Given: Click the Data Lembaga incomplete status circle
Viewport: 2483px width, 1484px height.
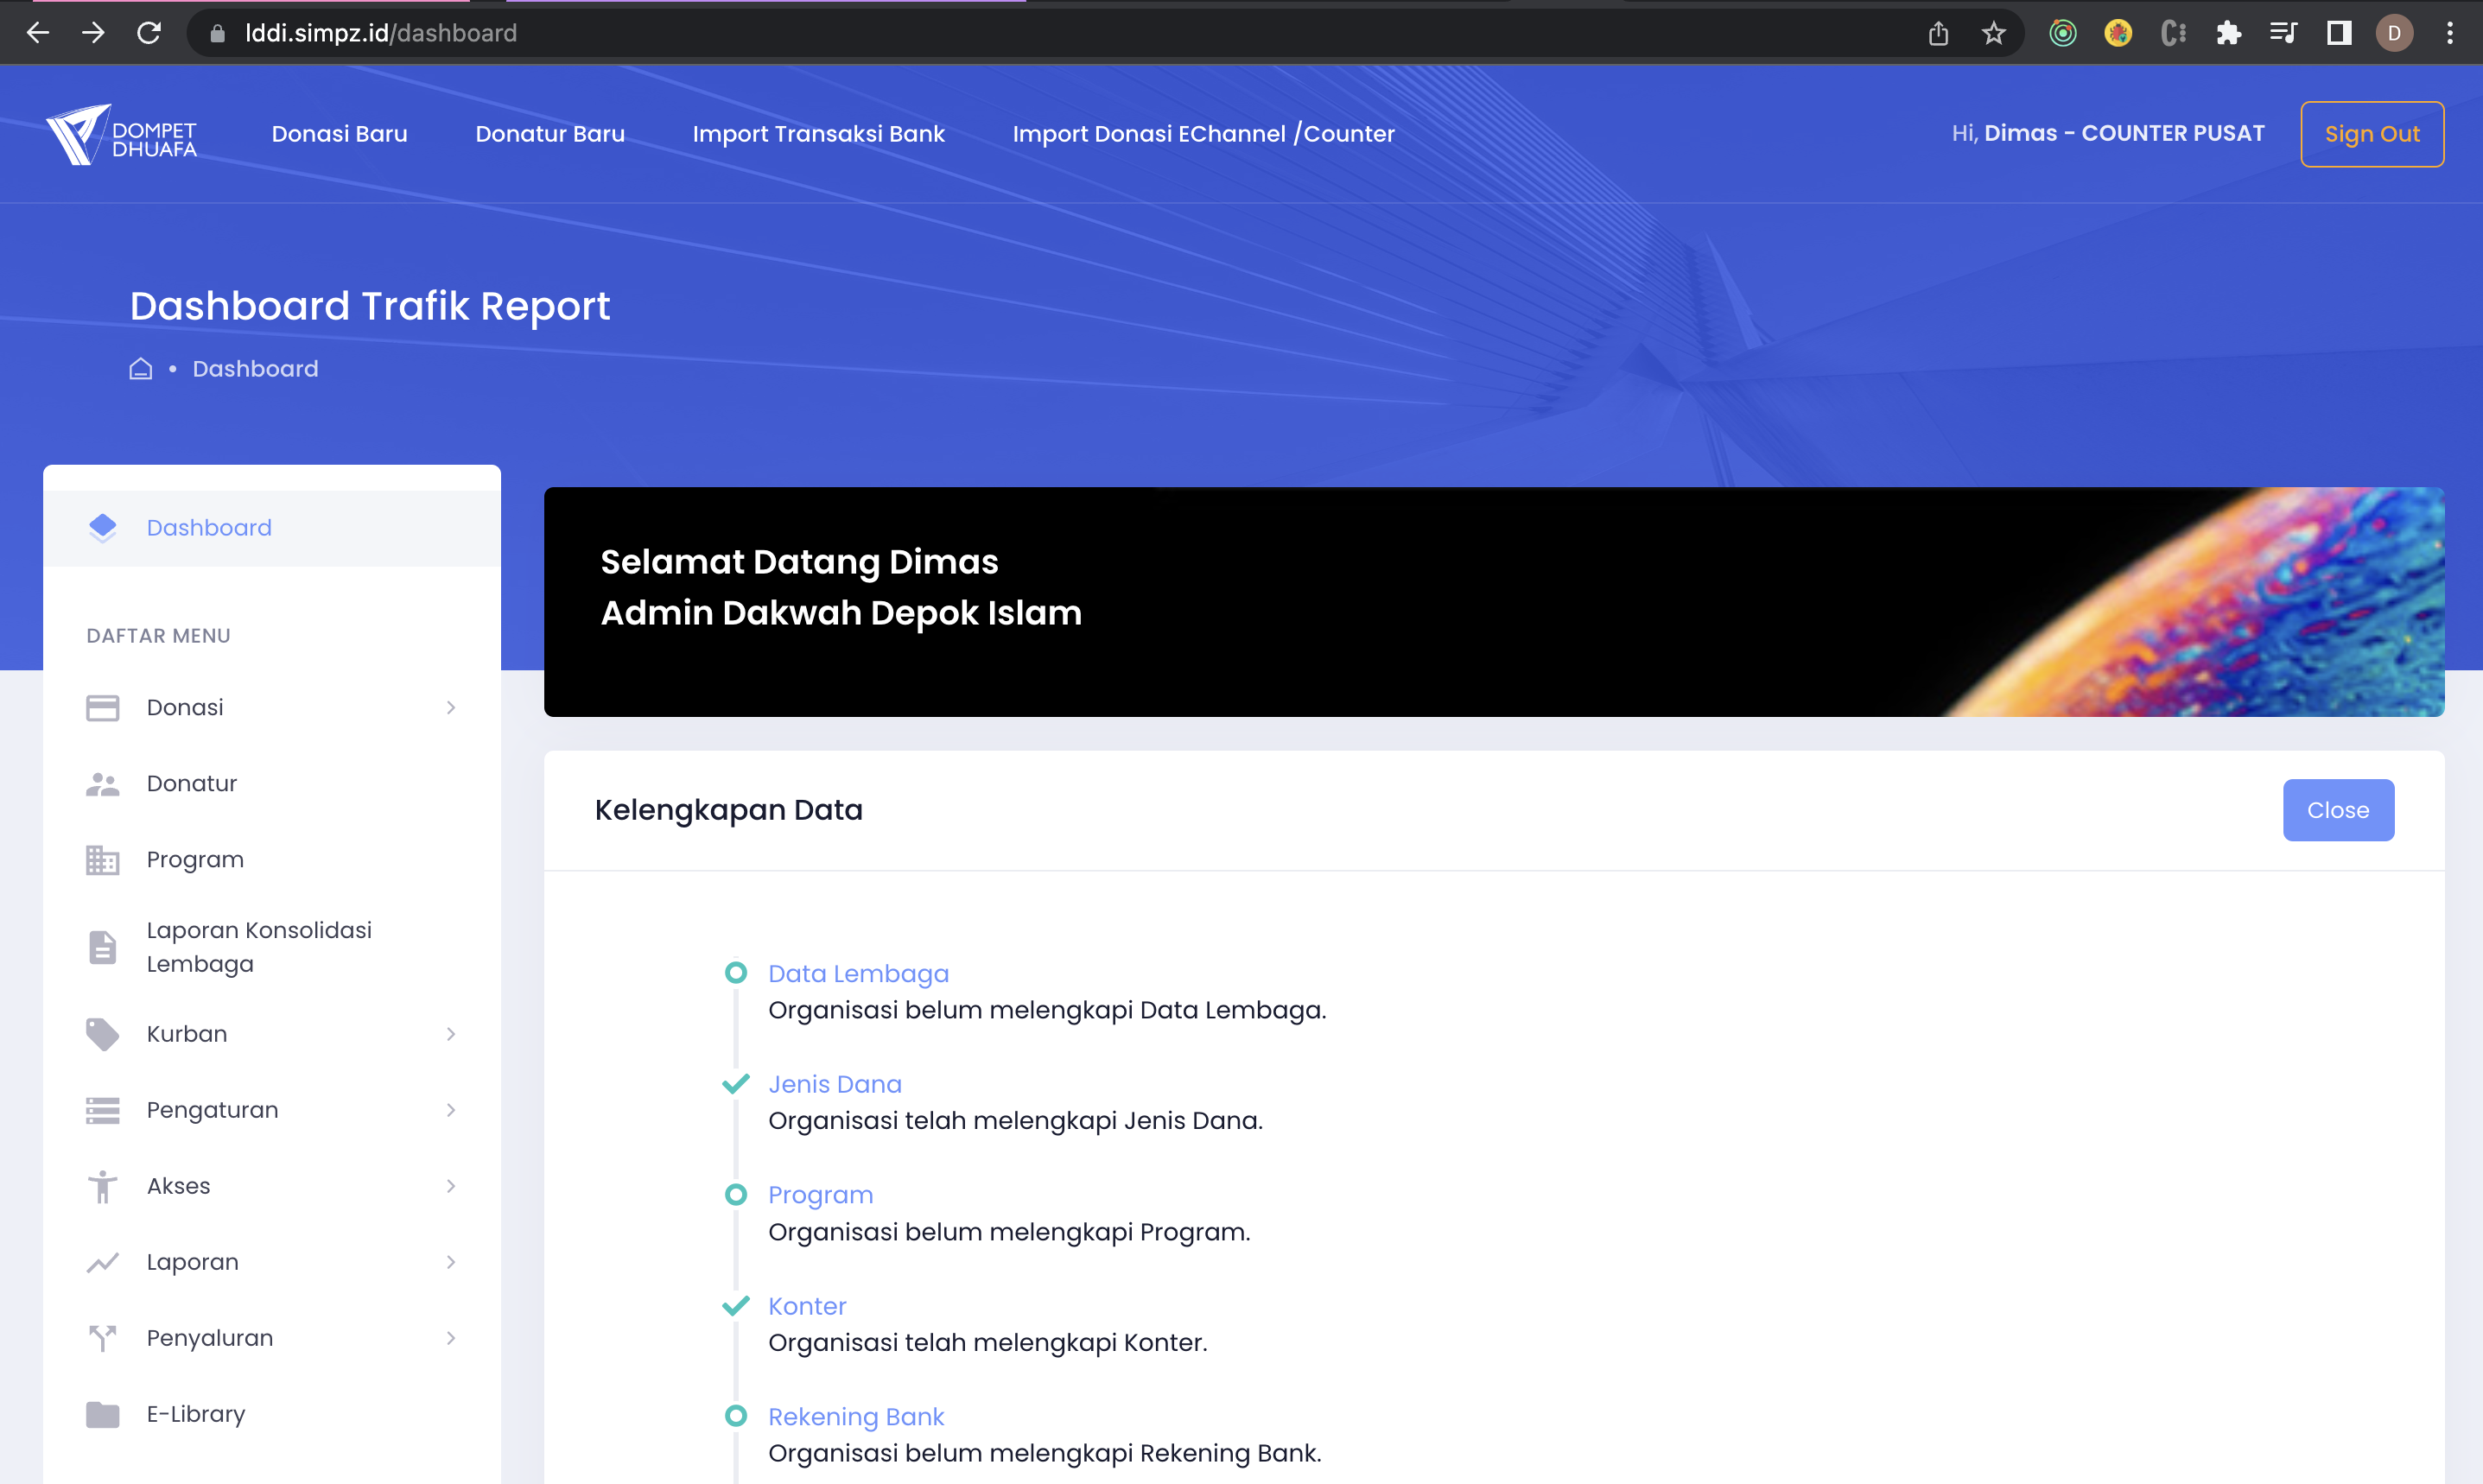Looking at the screenshot, I should [736, 973].
